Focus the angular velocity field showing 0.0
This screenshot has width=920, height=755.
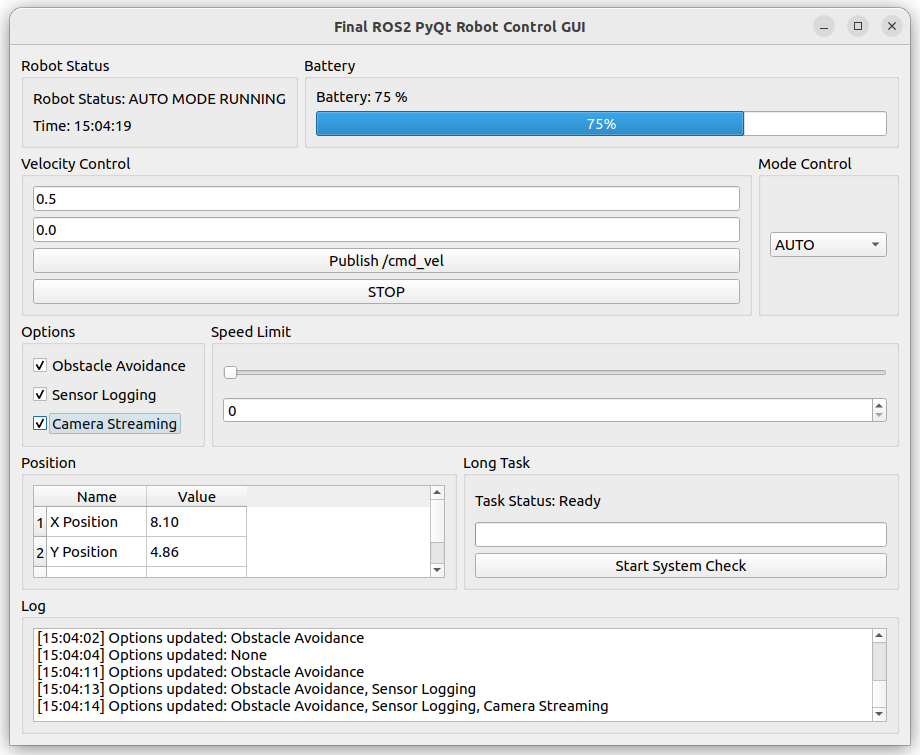386,230
